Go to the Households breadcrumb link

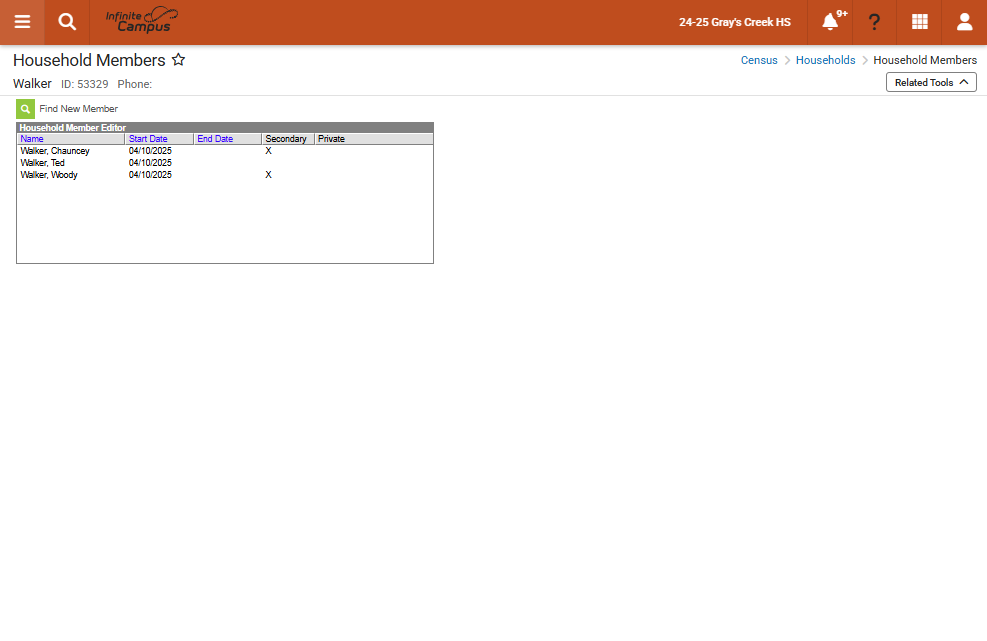825,60
